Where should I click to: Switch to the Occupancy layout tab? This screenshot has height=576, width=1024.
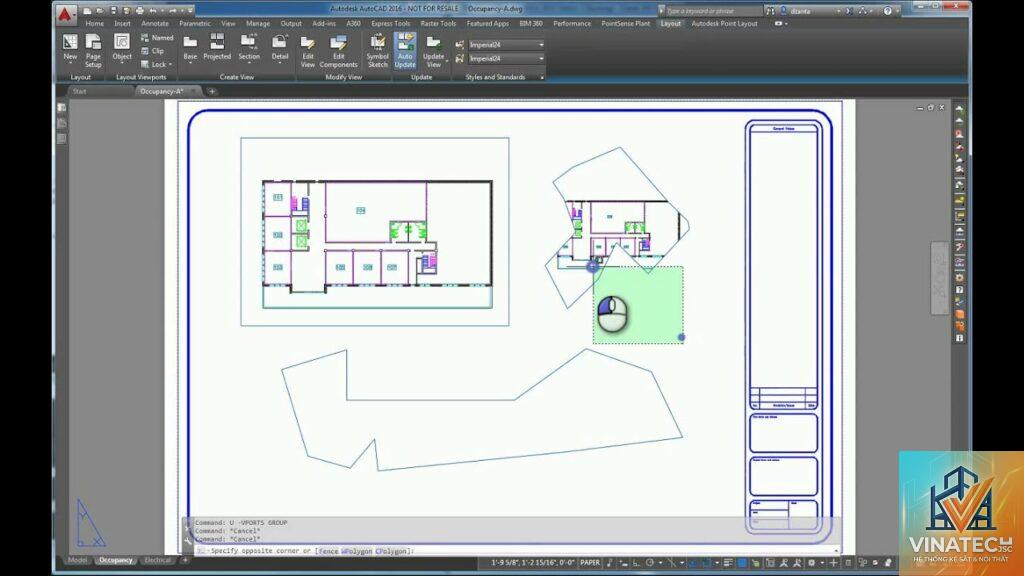pyautogui.click(x=116, y=560)
